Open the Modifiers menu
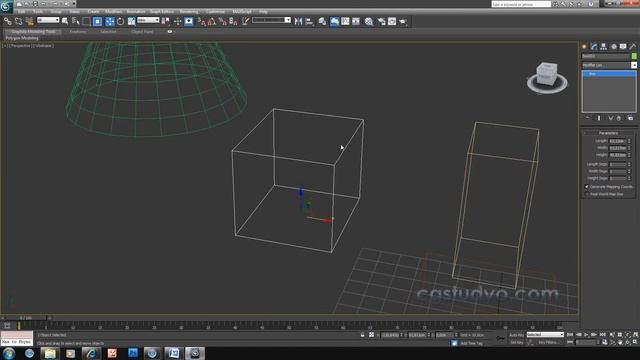640x360 pixels. click(x=113, y=11)
